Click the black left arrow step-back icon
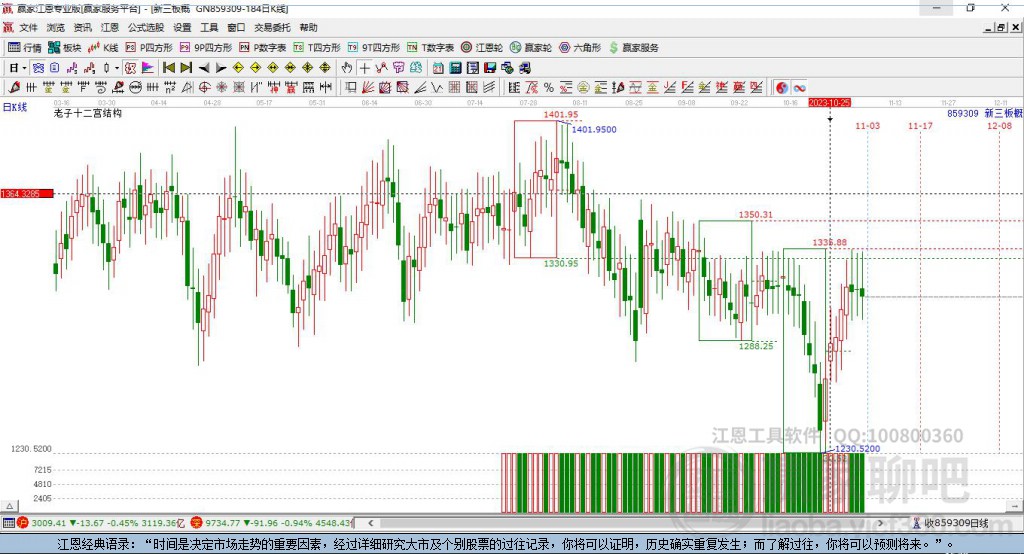This screenshot has height=554, width=1024. [204, 68]
